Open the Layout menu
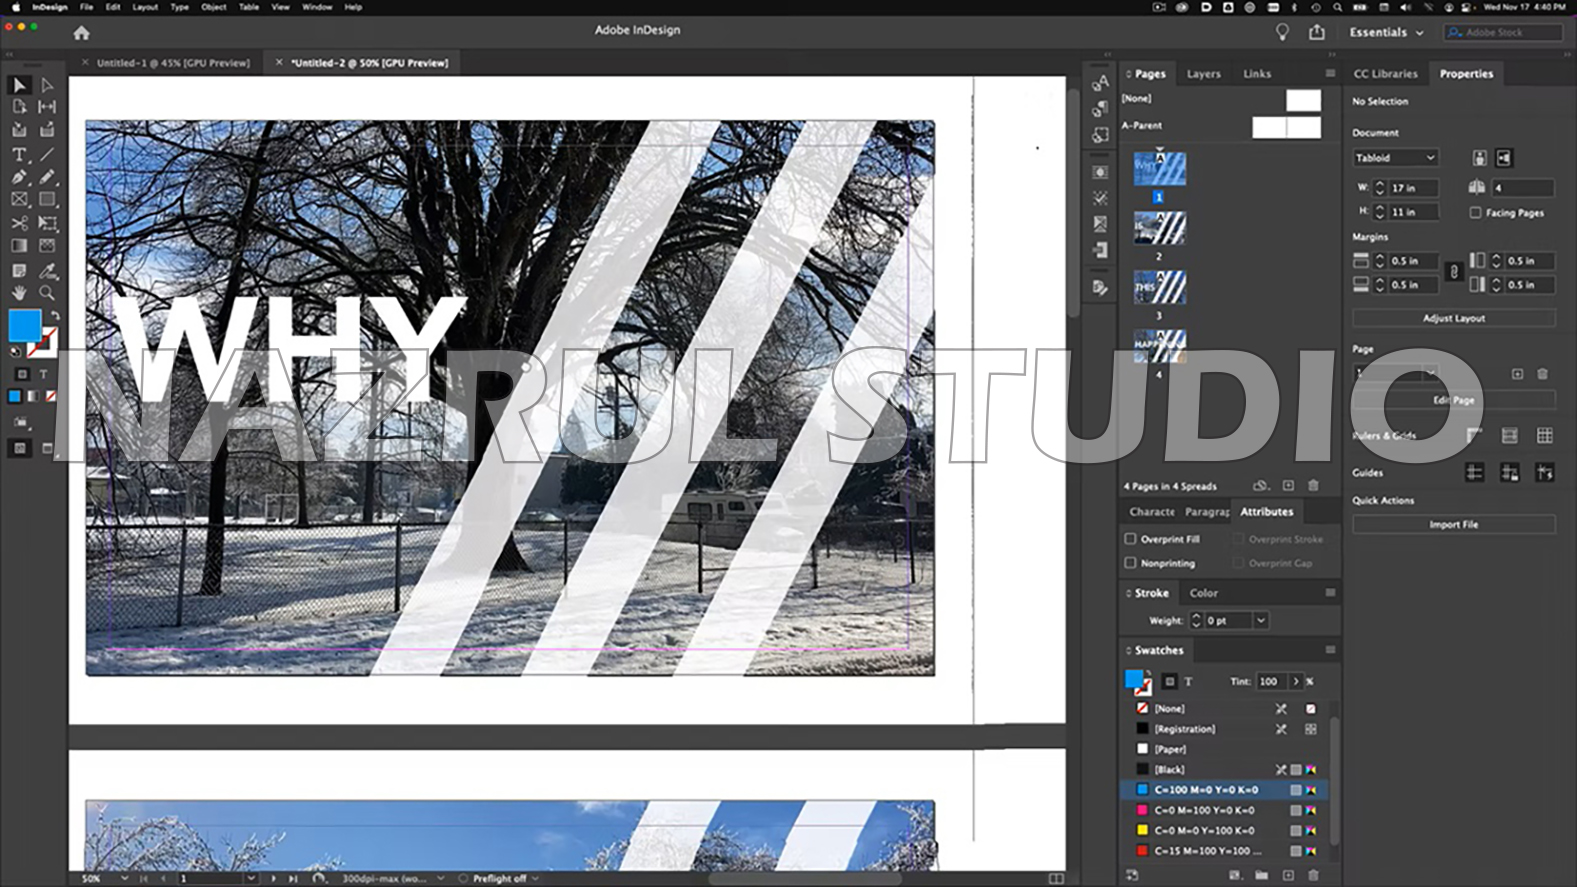This screenshot has width=1577, height=887. click(145, 7)
